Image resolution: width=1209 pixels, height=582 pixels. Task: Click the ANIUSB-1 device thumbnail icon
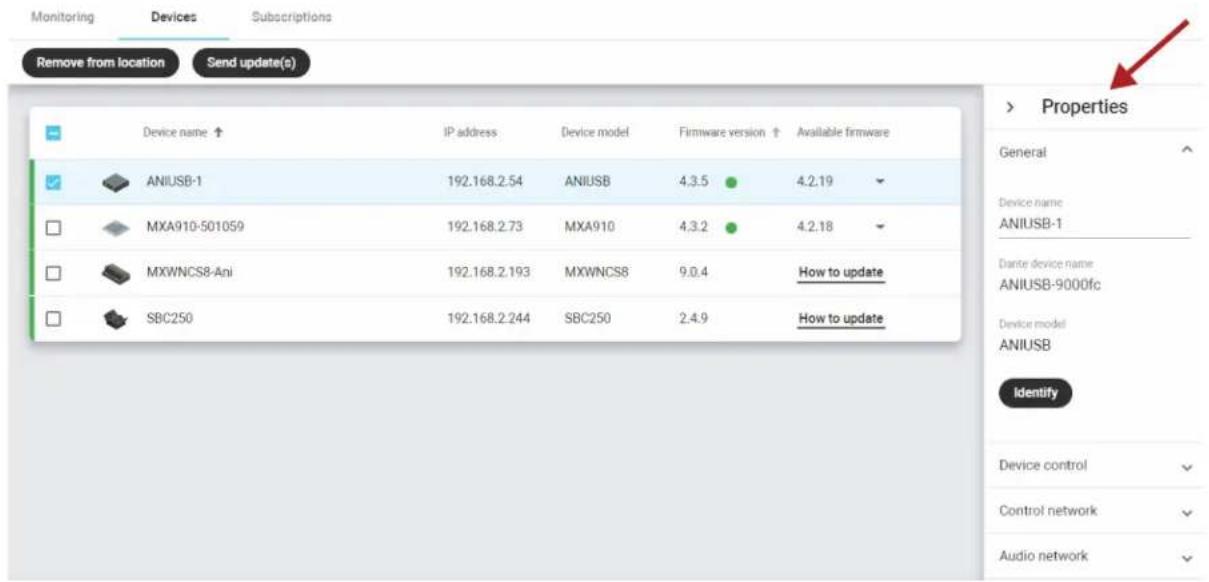point(116,182)
